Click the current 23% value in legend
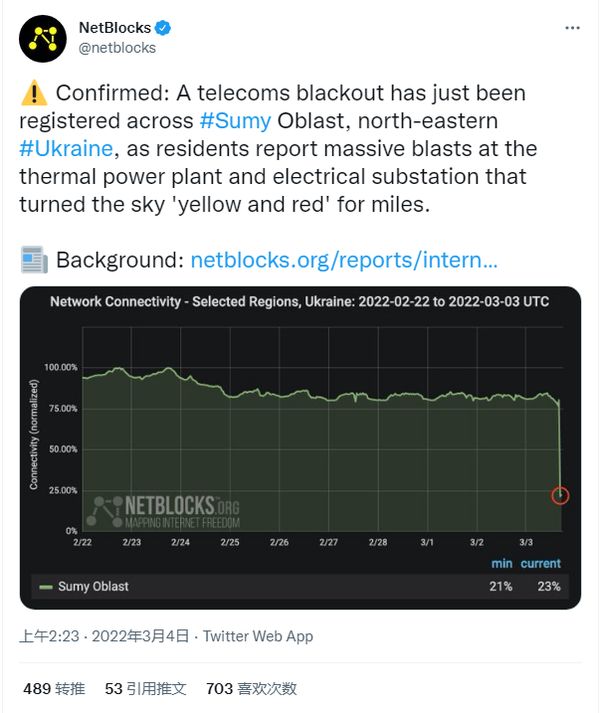The image size is (600, 713). (x=548, y=586)
